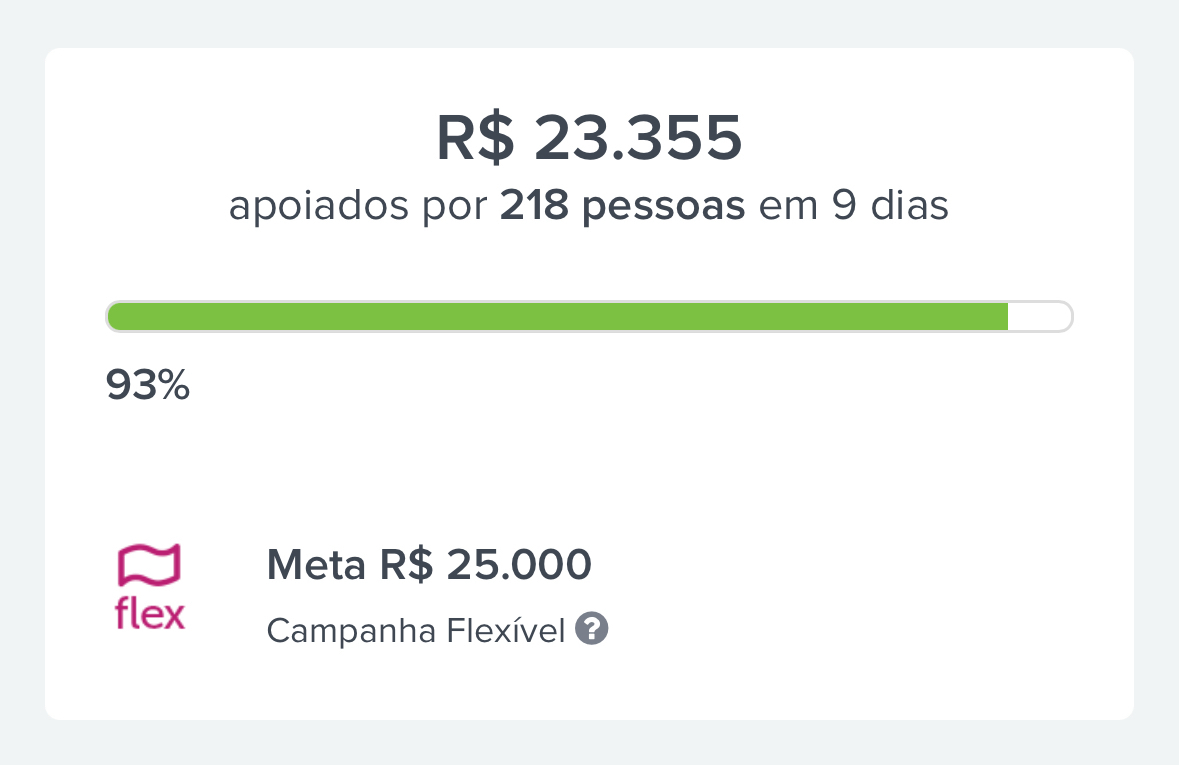The image size is (1179, 765).
Task: Click the empty white end of progress bar
Action: click(1039, 317)
